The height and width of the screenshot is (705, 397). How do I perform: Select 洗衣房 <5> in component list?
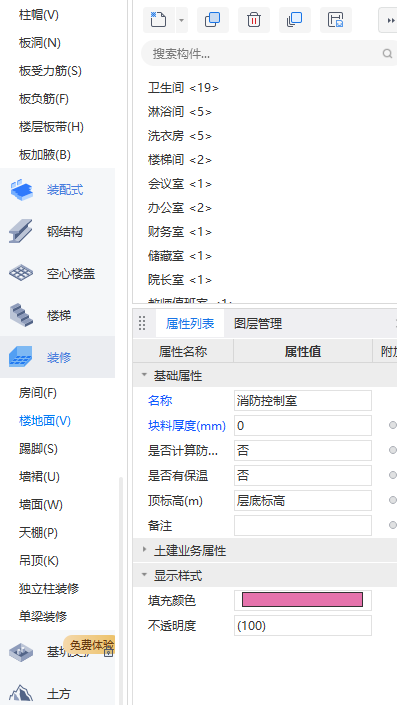click(180, 136)
